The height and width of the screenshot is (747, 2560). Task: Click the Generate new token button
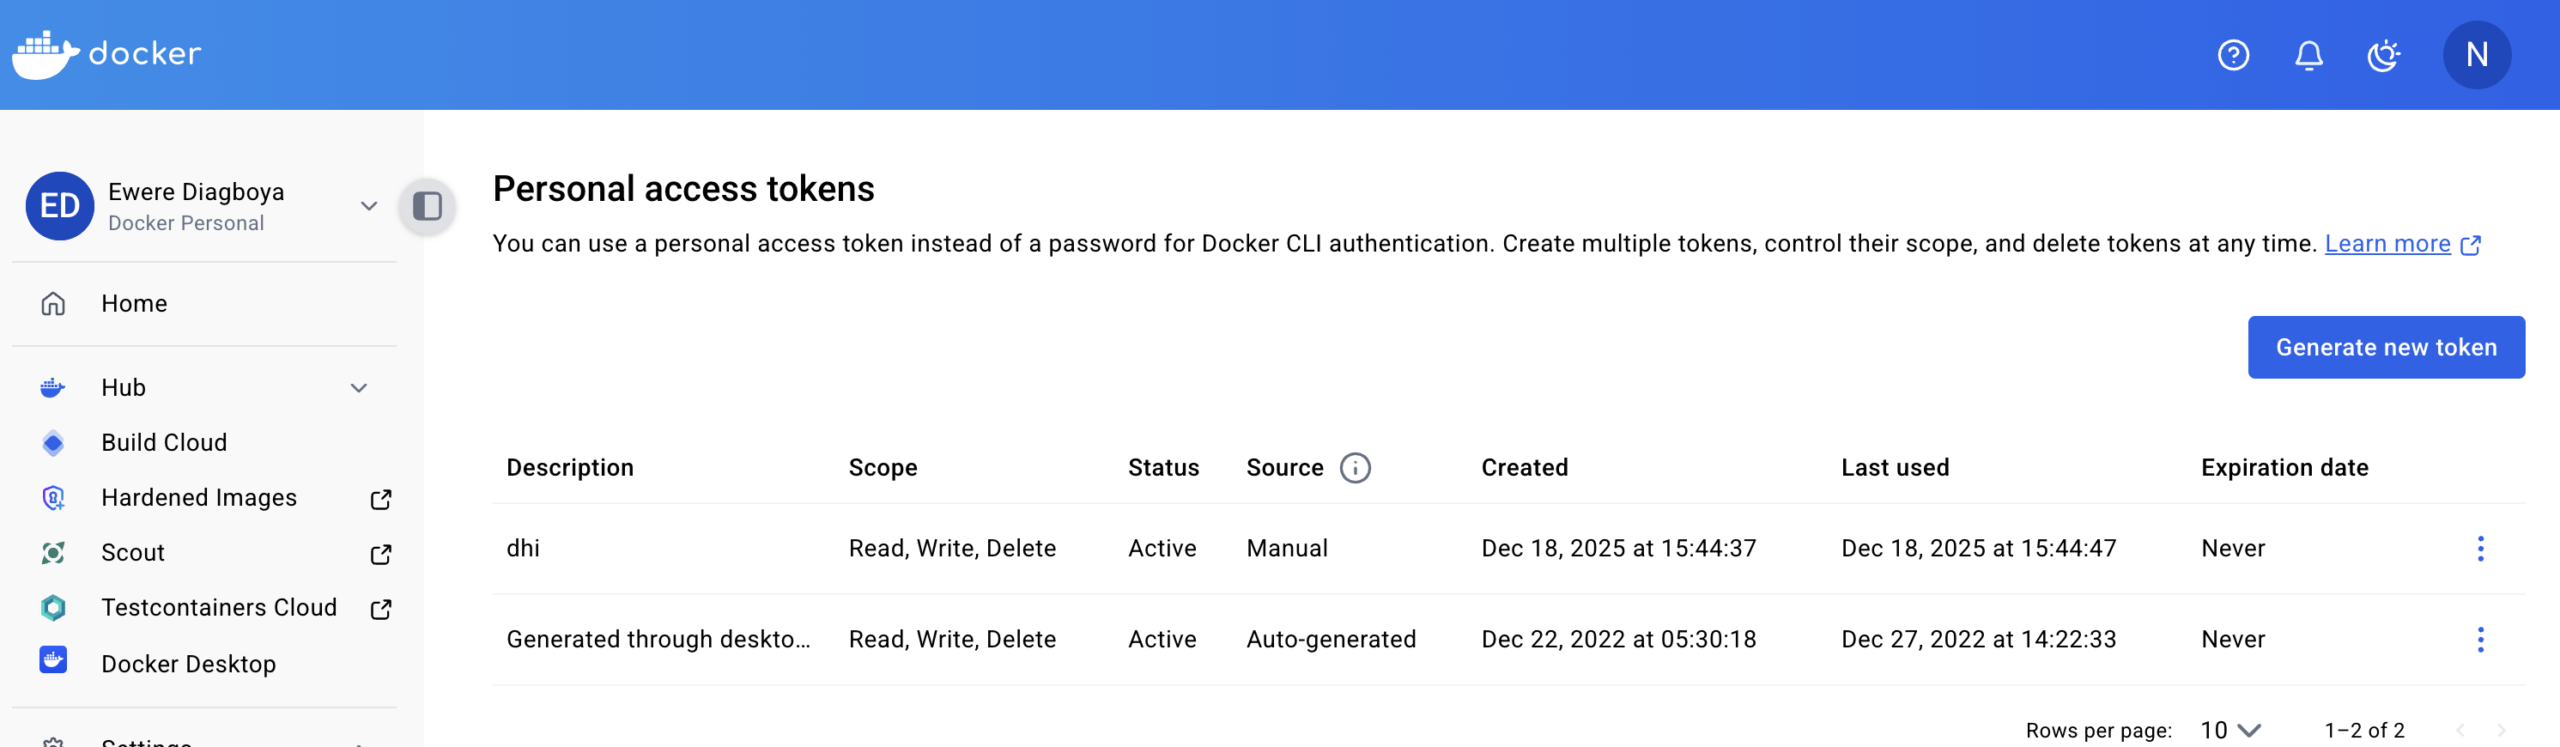click(x=2386, y=347)
